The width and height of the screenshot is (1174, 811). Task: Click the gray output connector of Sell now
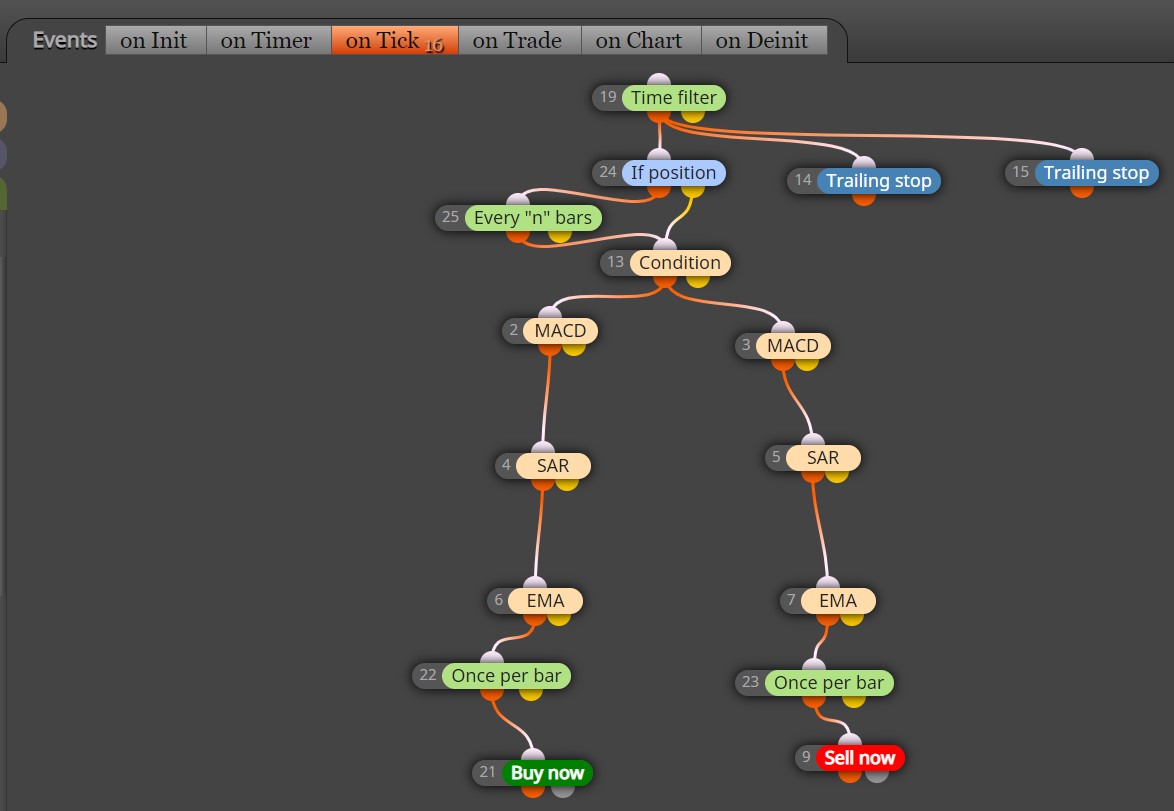(877, 776)
